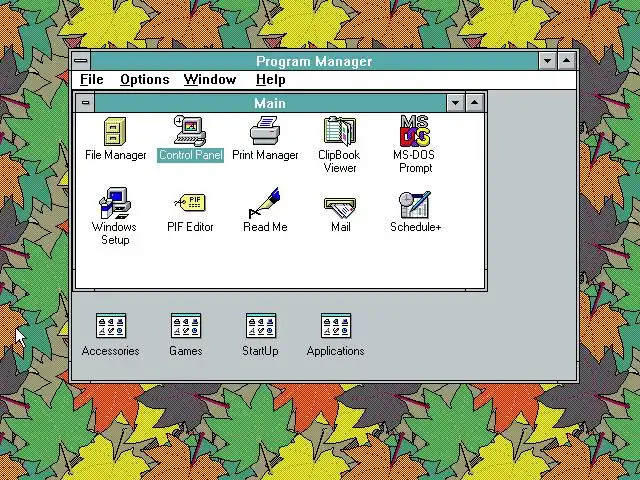
Task: Click the Program Manager title bar
Action: pyautogui.click(x=314, y=61)
